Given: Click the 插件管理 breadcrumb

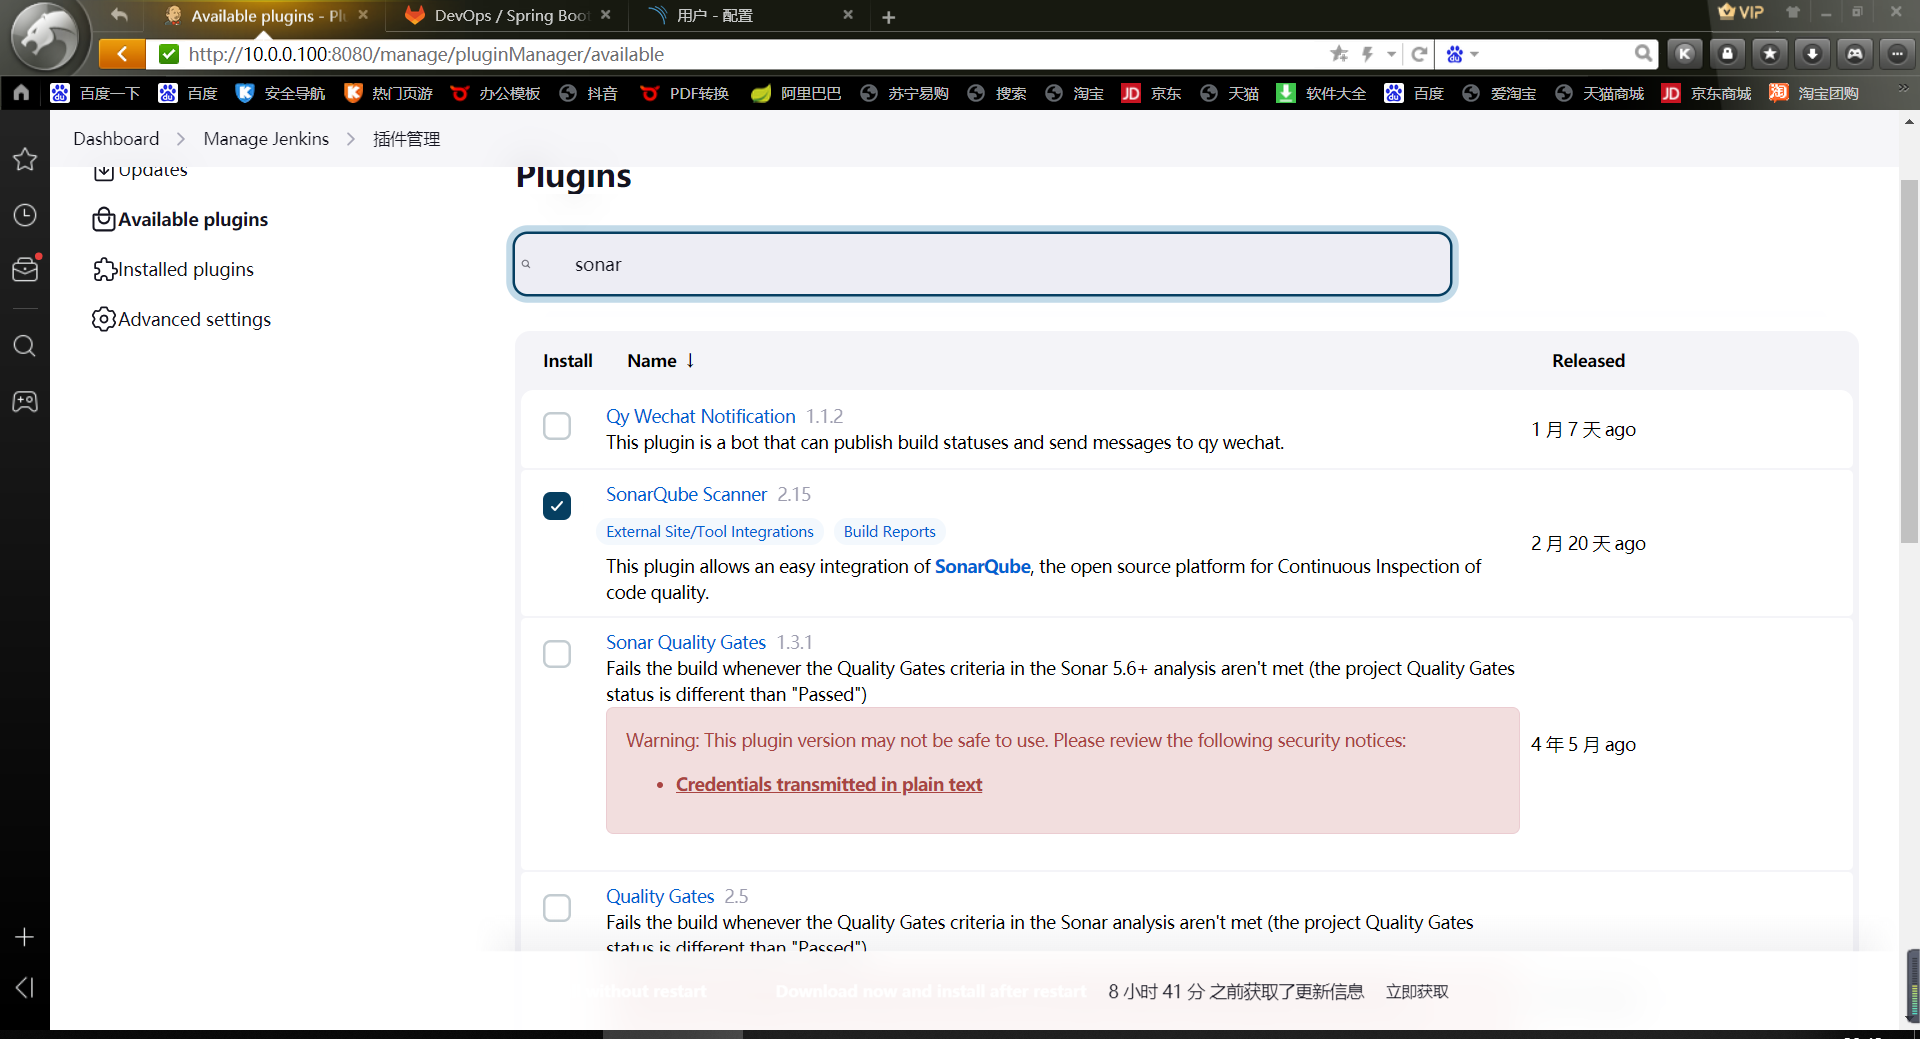Looking at the screenshot, I should tap(407, 139).
